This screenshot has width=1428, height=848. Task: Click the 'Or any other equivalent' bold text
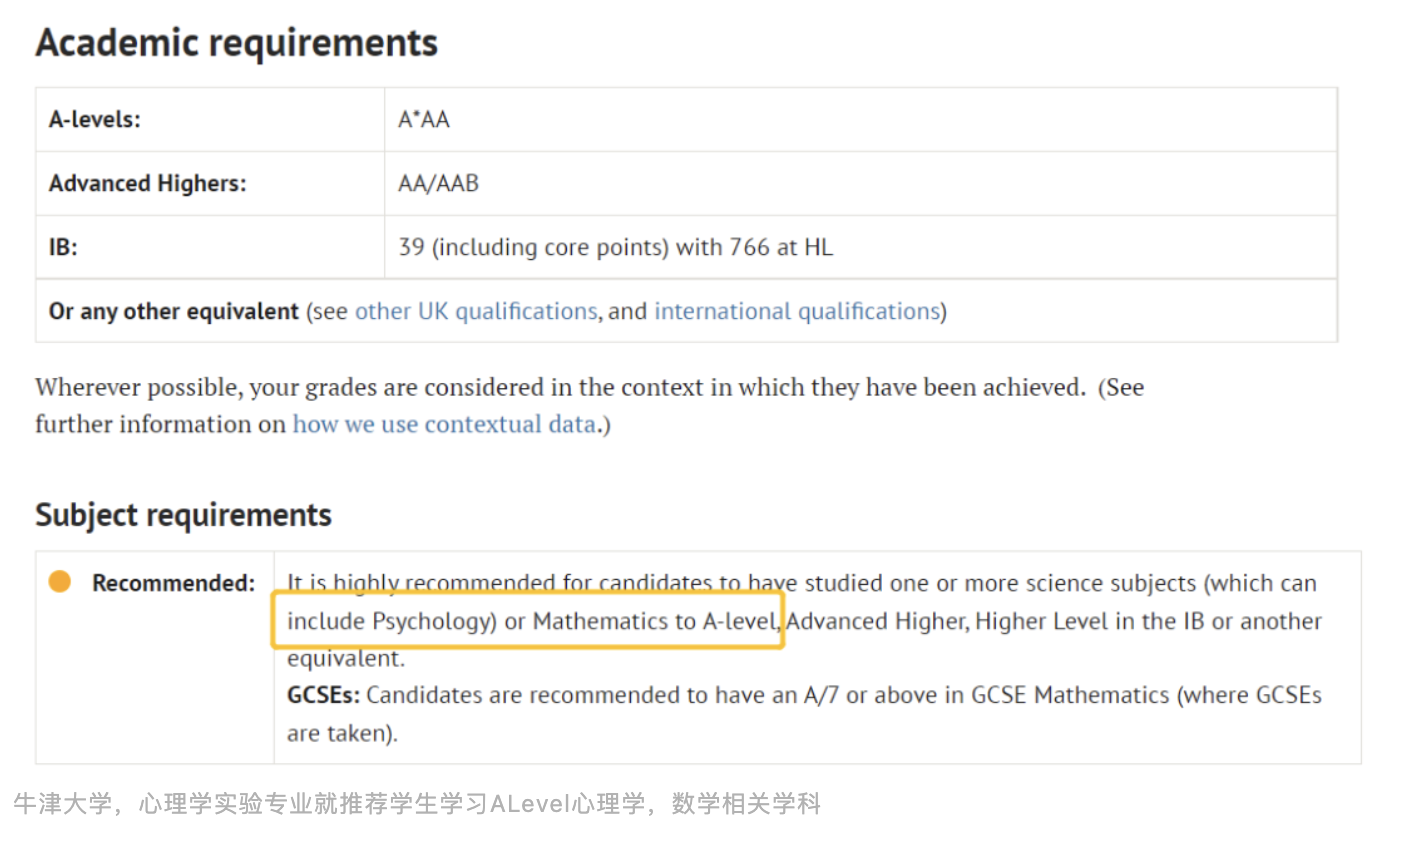173,311
